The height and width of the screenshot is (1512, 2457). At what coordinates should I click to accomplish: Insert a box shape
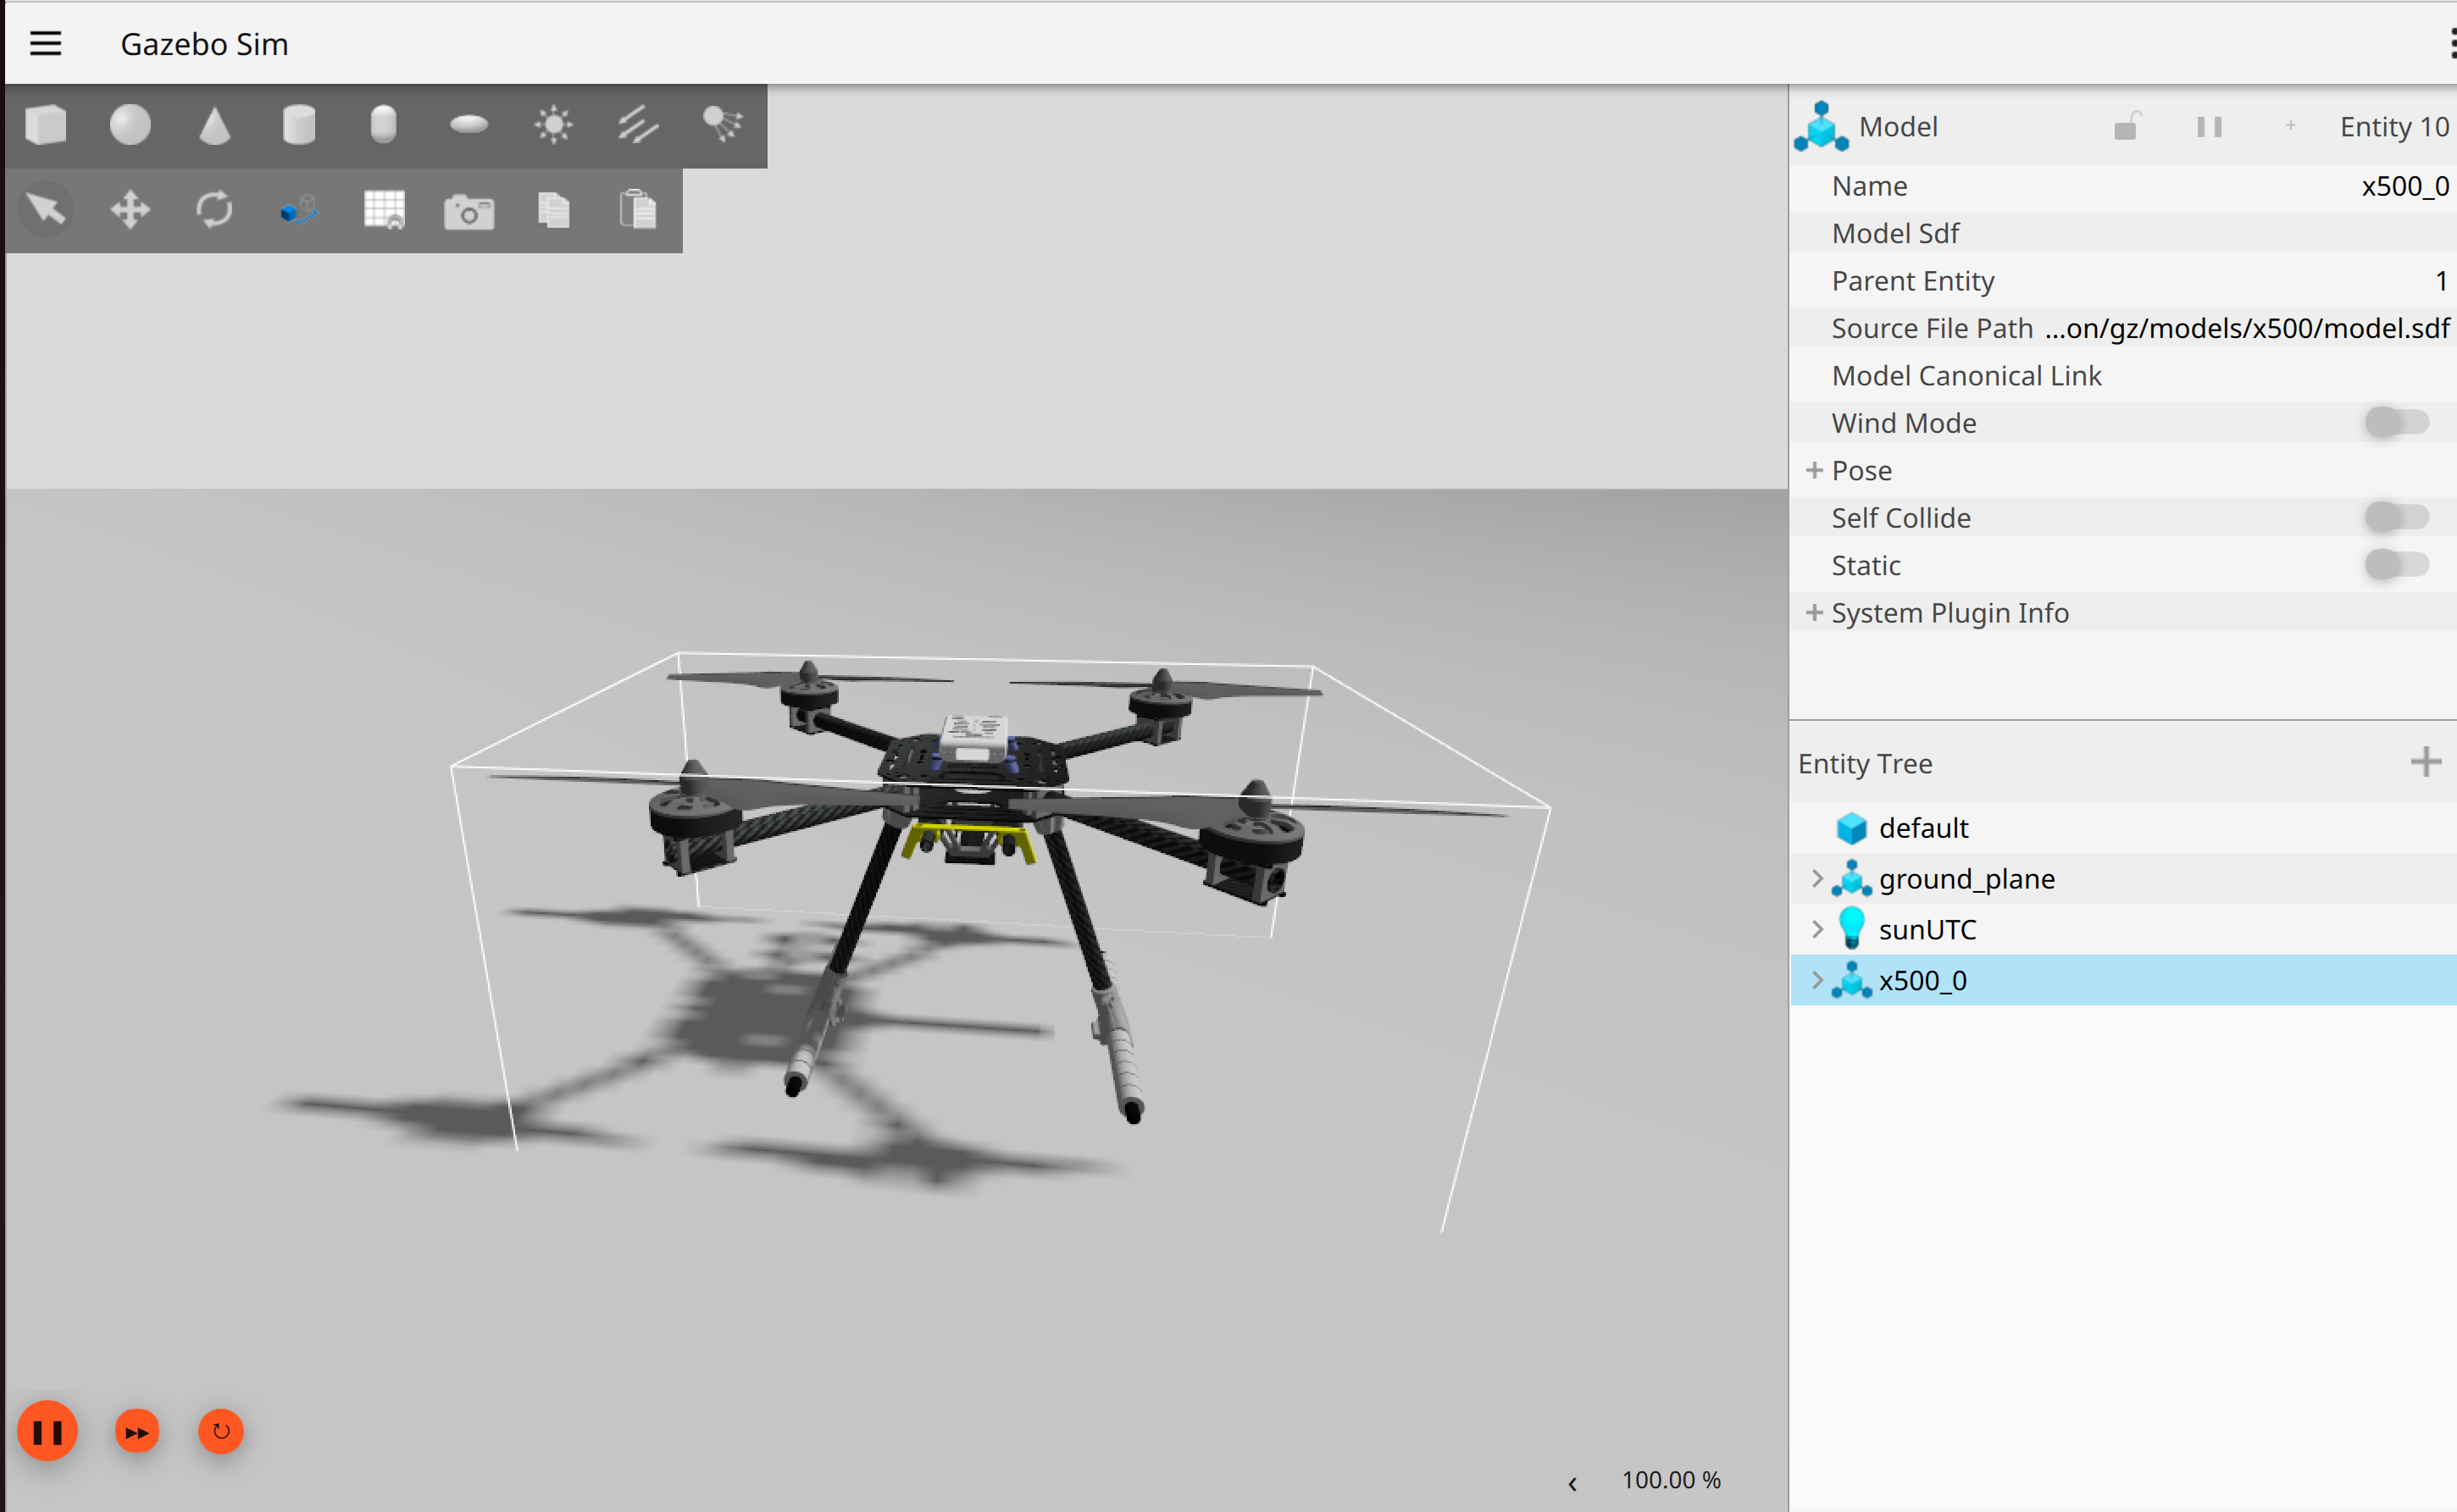pyautogui.click(x=46, y=126)
